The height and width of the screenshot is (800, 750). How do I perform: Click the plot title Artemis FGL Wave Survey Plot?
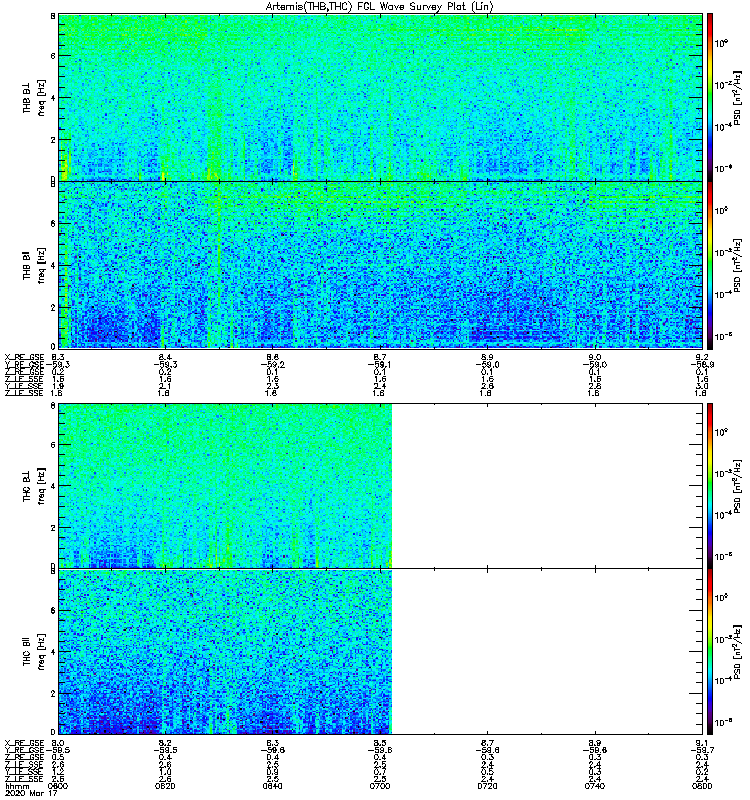pos(380,7)
